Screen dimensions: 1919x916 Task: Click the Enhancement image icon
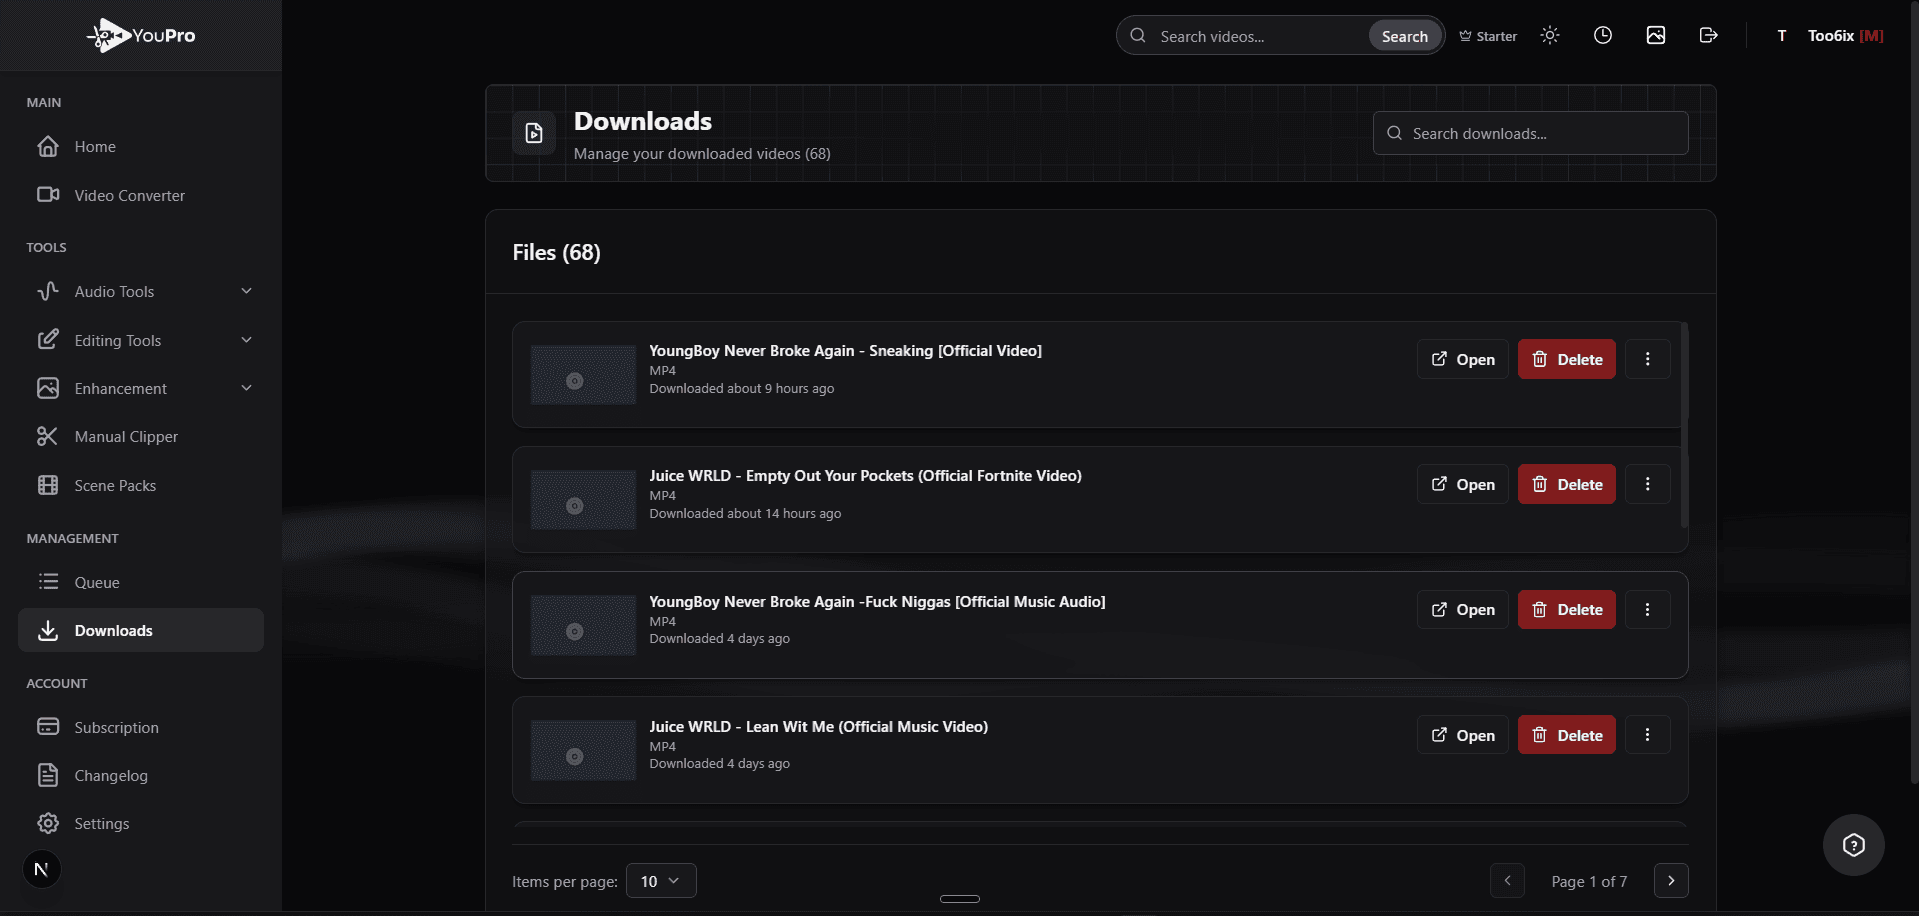point(48,388)
